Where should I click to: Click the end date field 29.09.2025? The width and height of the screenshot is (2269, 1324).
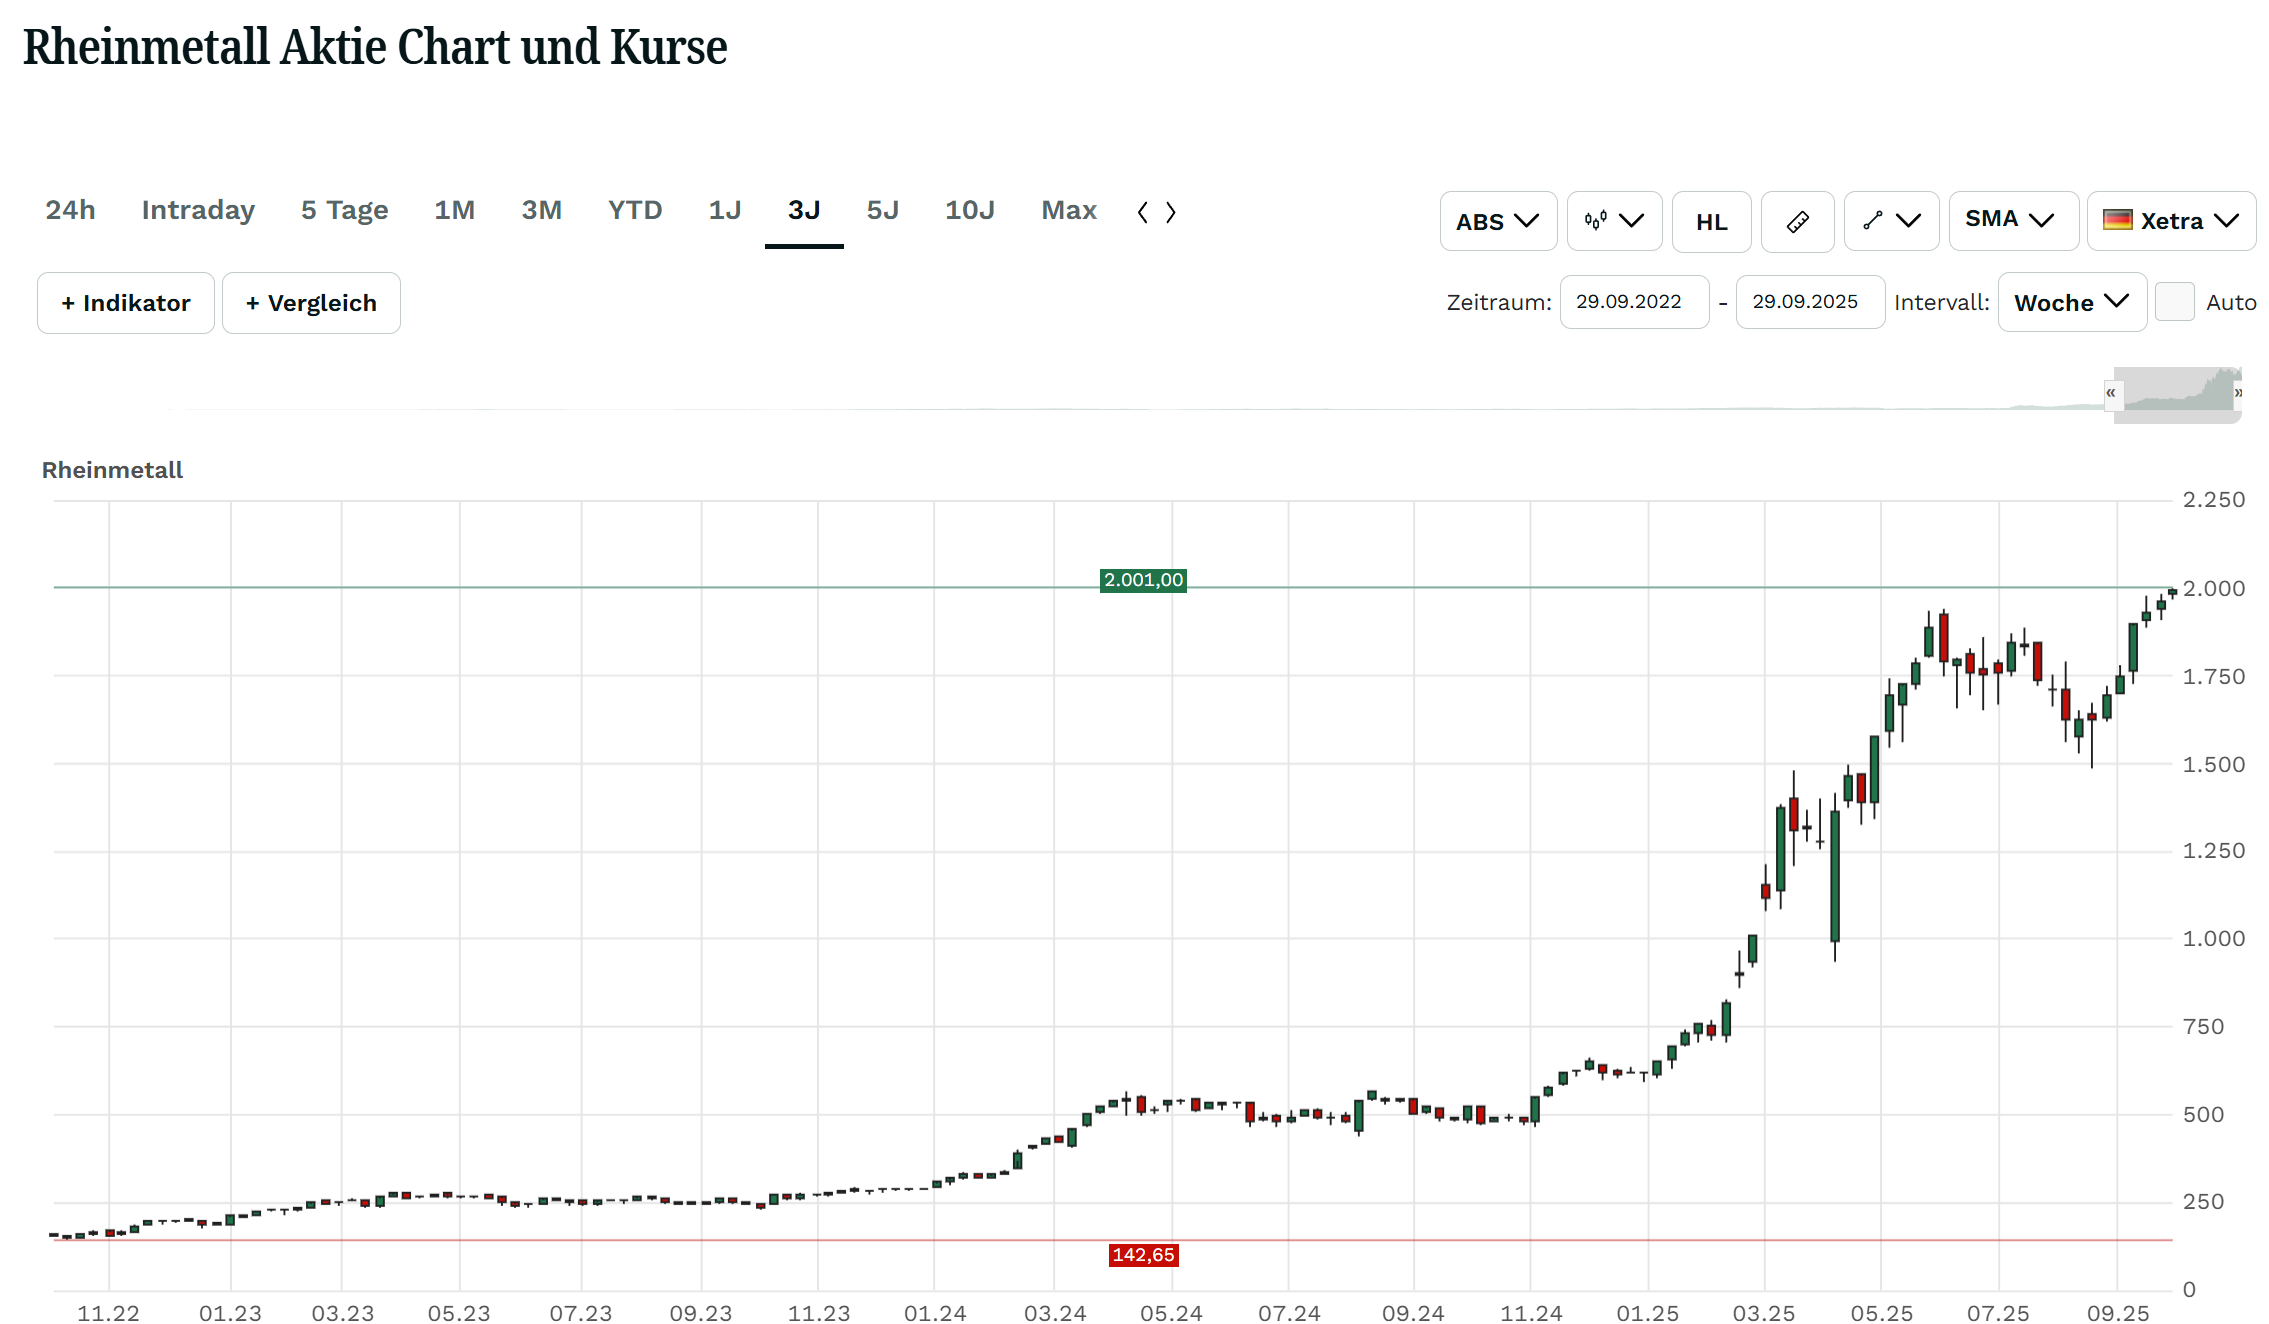pos(1810,302)
